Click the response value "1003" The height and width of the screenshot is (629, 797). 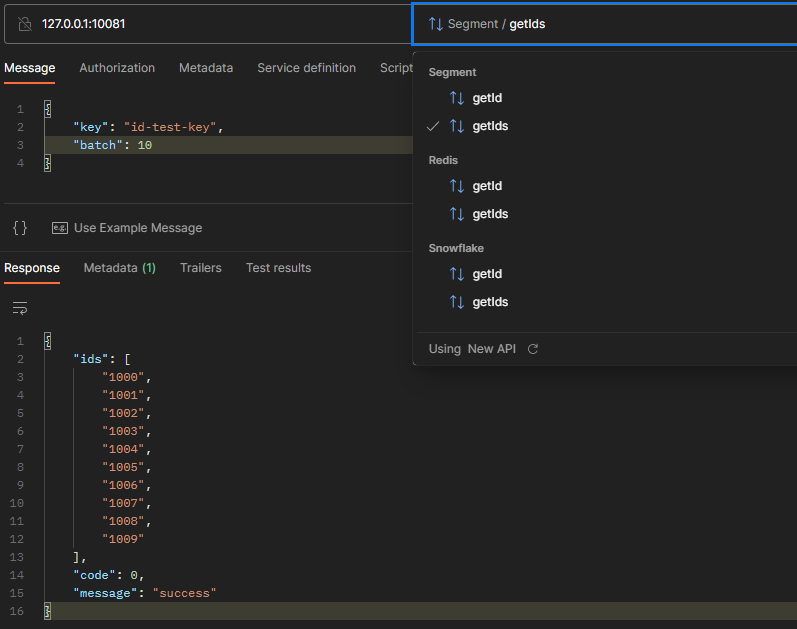(123, 431)
